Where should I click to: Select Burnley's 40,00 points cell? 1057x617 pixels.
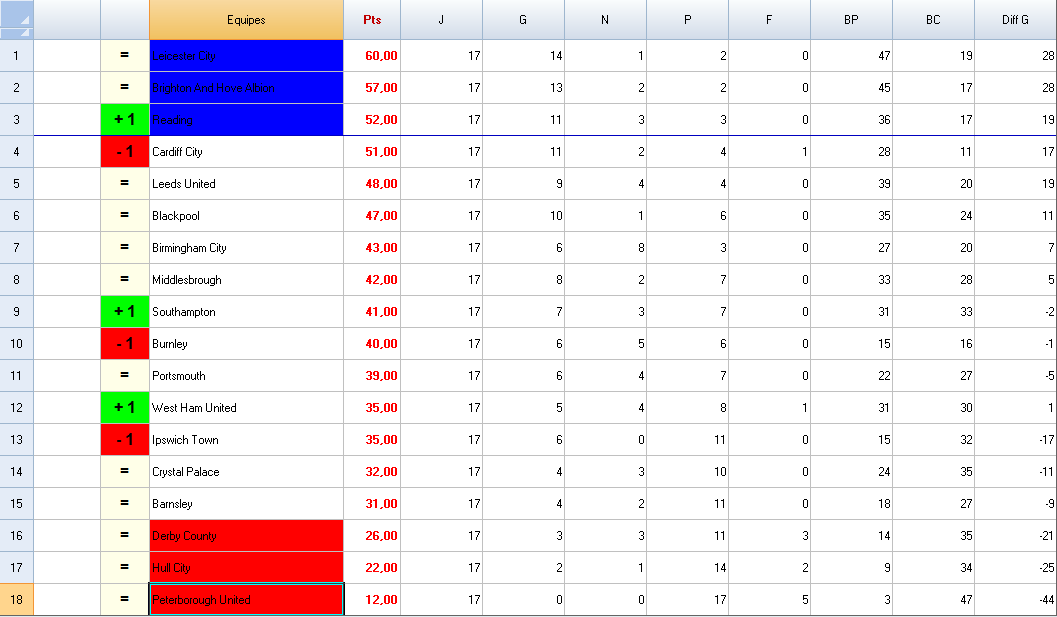pyautogui.click(x=372, y=344)
